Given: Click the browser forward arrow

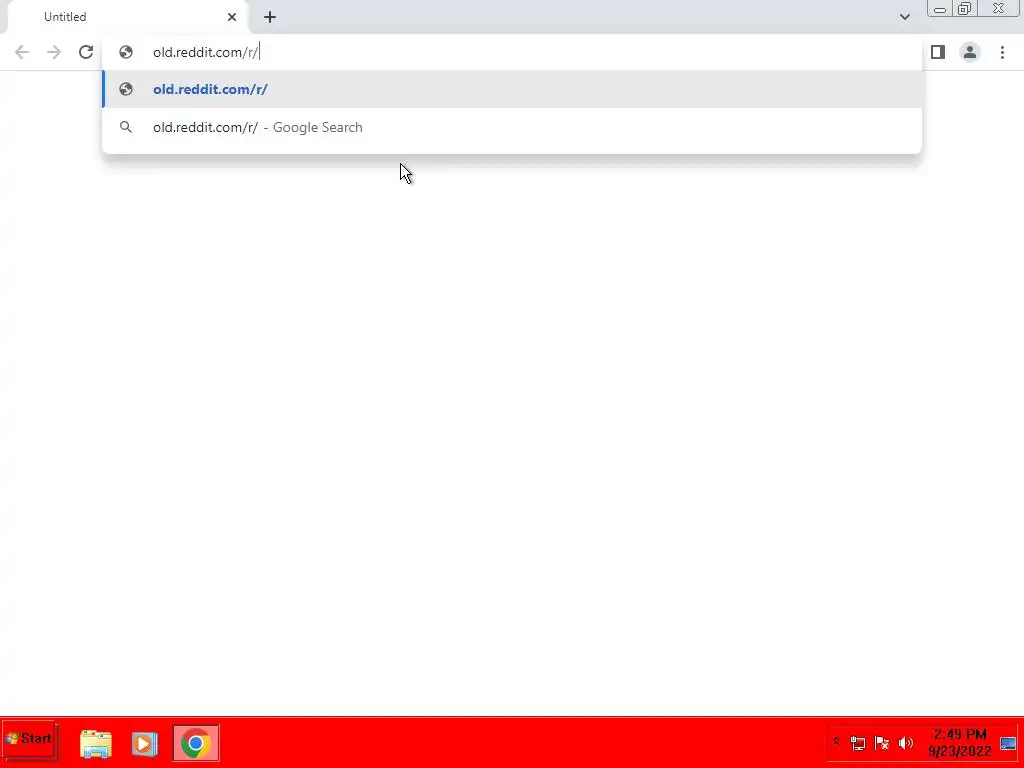Looking at the screenshot, I should 54,52.
